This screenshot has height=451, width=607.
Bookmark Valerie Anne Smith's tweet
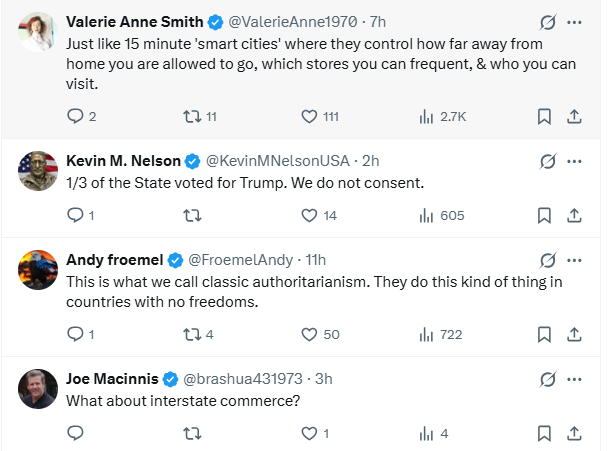544,116
